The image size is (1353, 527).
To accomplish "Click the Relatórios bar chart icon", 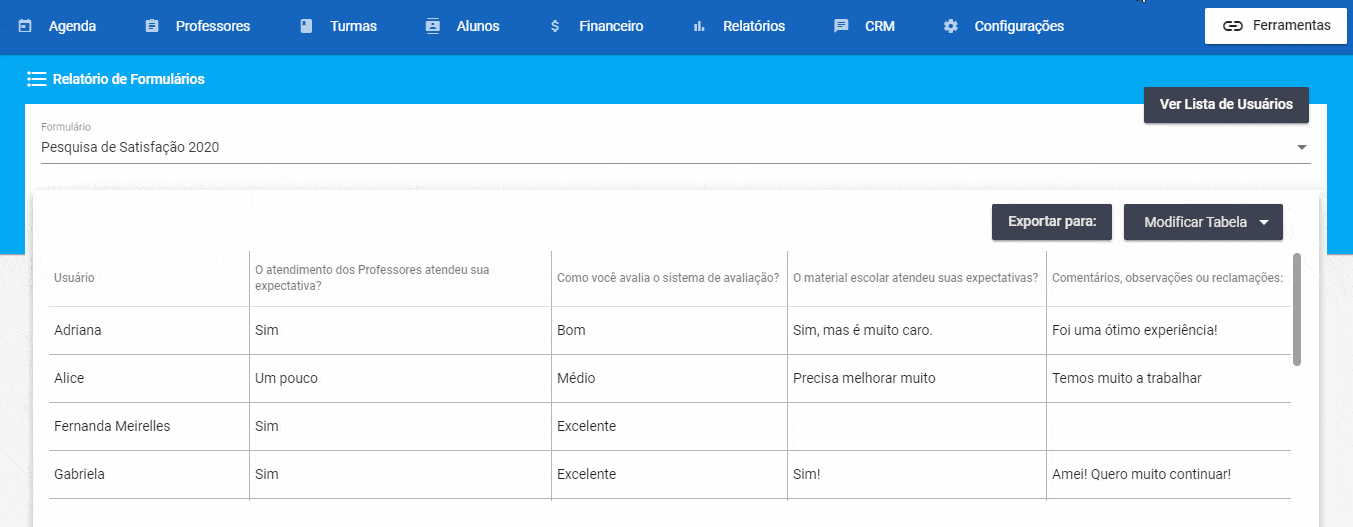I will pos(699,27).
